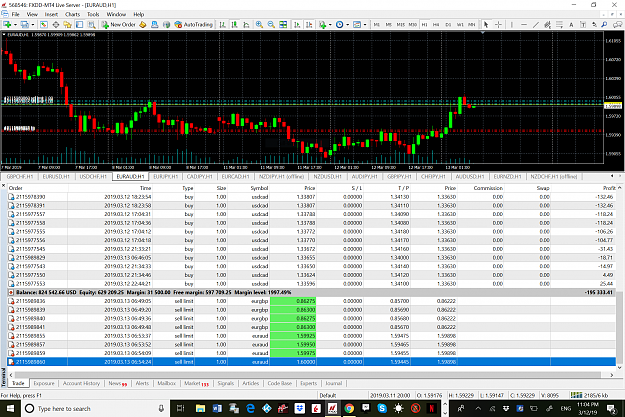The height and width of the screenshot is (417, 625).
Task: Select the Vertical Line drawing tool
Action: pos(512,25)
